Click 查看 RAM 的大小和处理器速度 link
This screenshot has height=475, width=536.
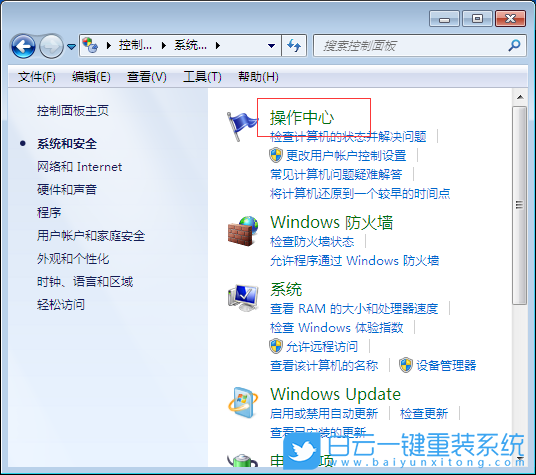[354, 309]
